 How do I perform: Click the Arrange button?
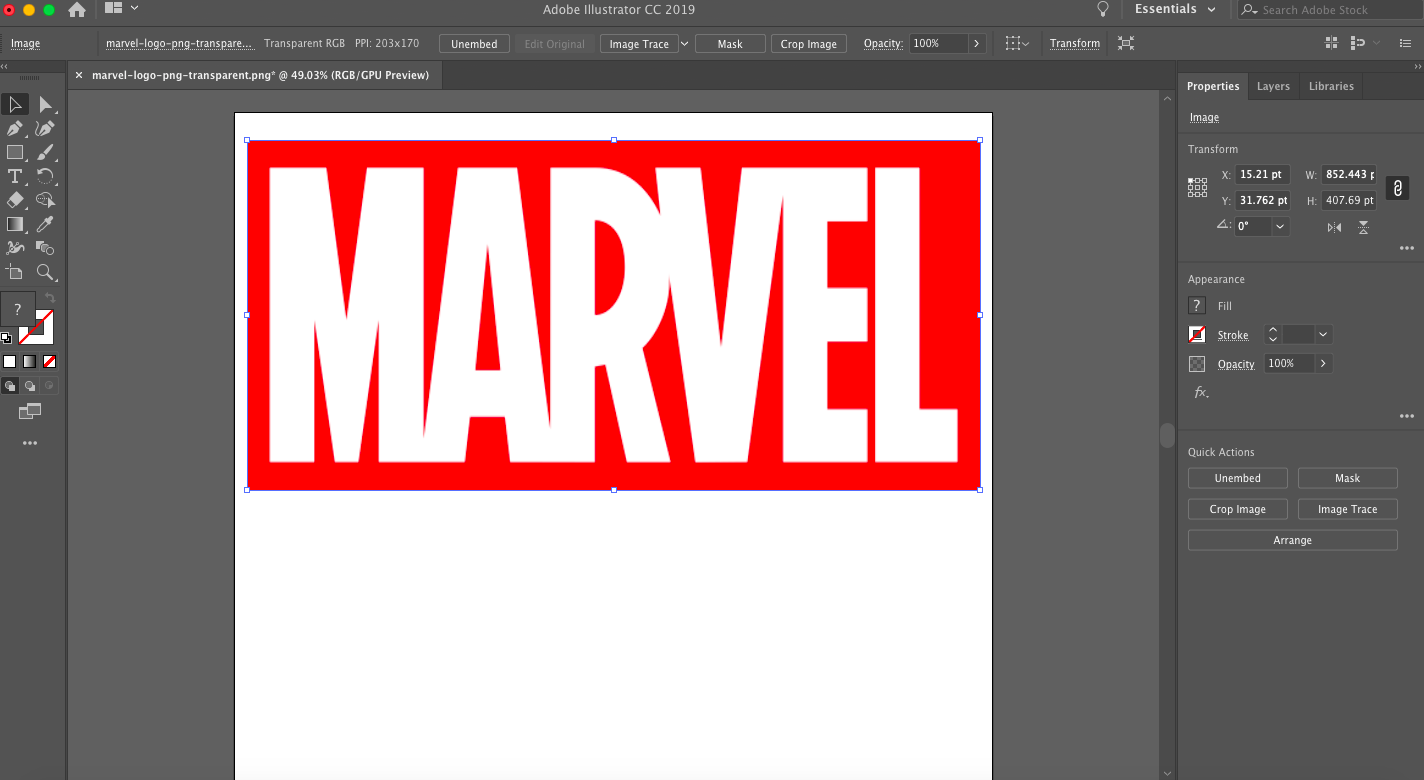[1292, 540]
